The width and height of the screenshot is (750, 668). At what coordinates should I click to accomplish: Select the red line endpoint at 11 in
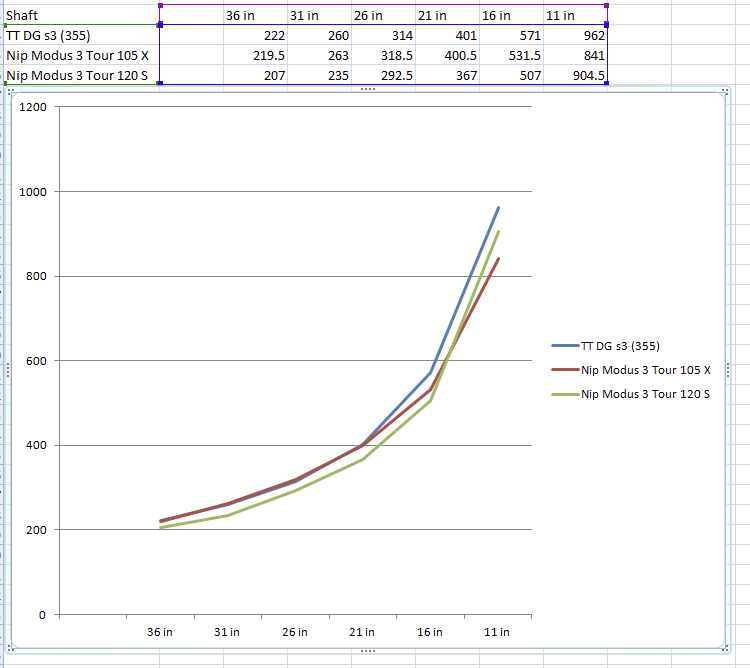[498, 259]
